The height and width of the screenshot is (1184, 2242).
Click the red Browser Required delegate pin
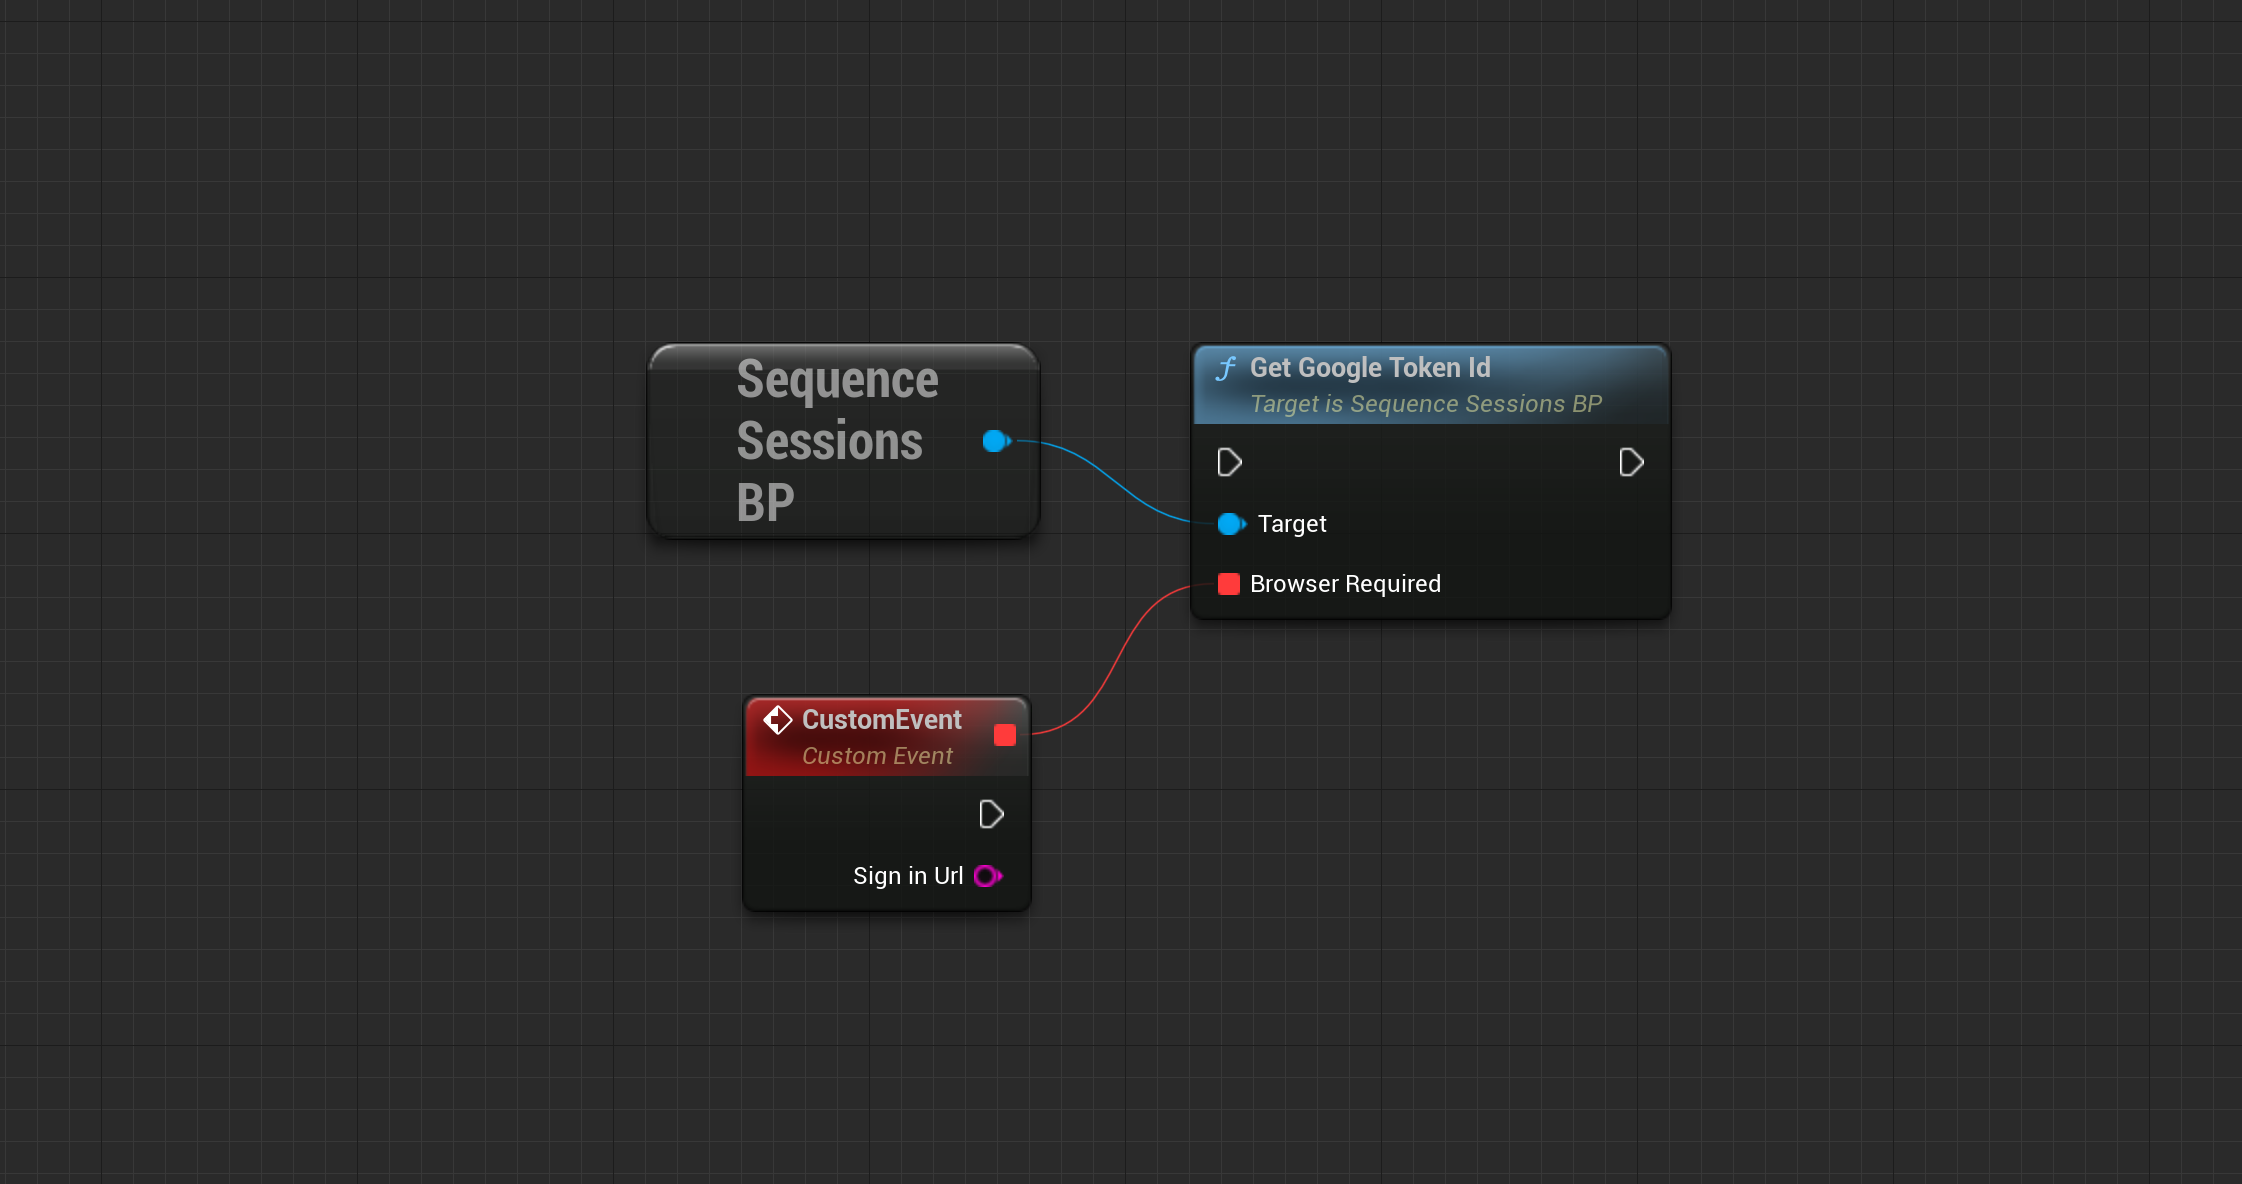coord(1229,584)
